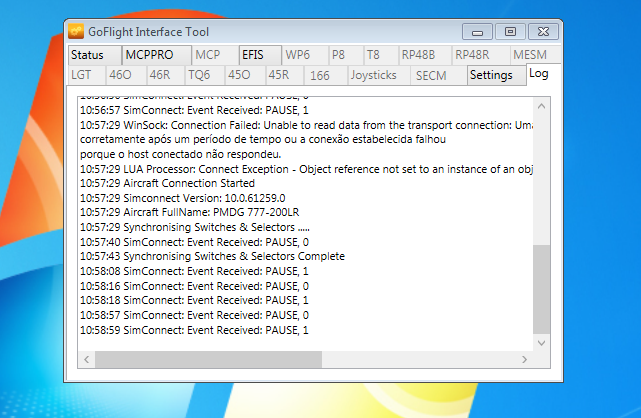Click the log's scroll down arrow
The height and width of the screenshot is (418, 641).
click(x=541, y=342)
